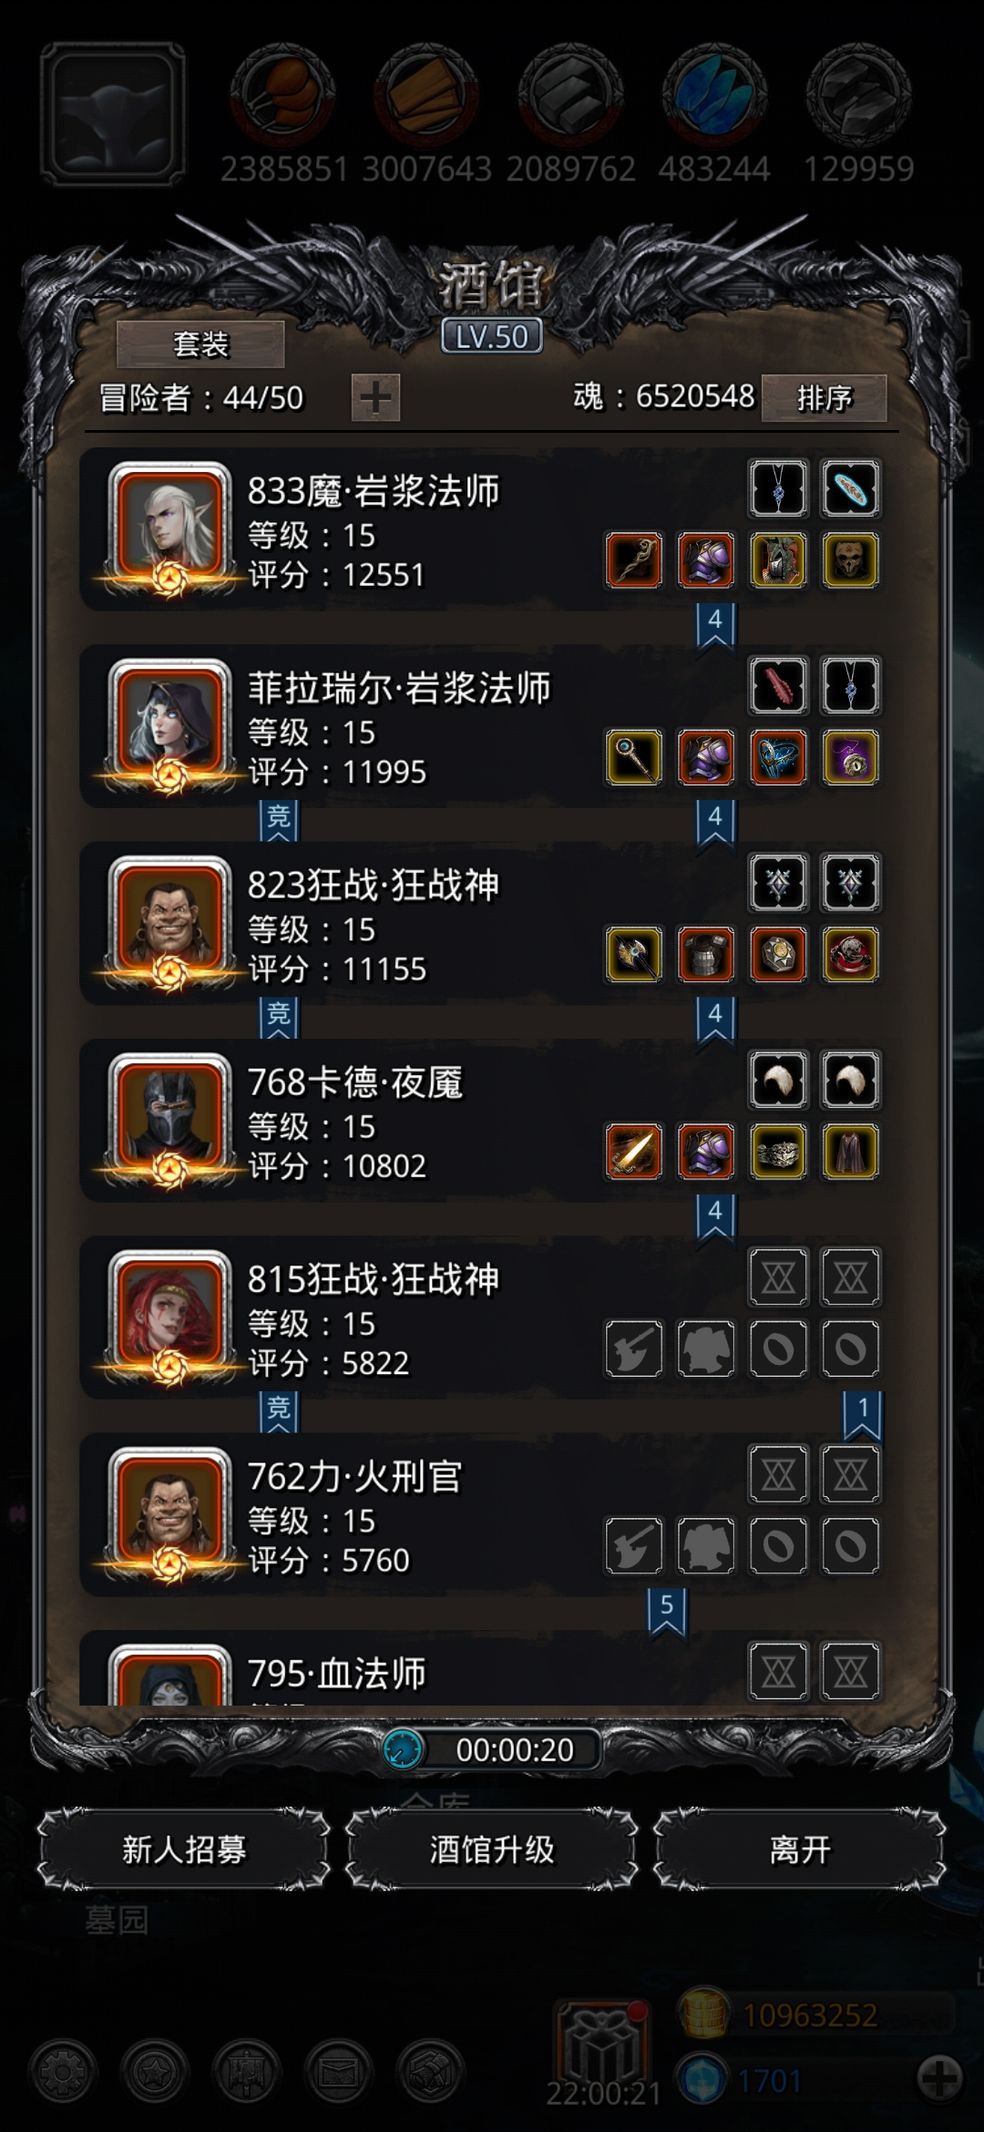984x2132 pixels.
Task: Tap the 00:00:20 refresh timer
Action: point(492,1749)
